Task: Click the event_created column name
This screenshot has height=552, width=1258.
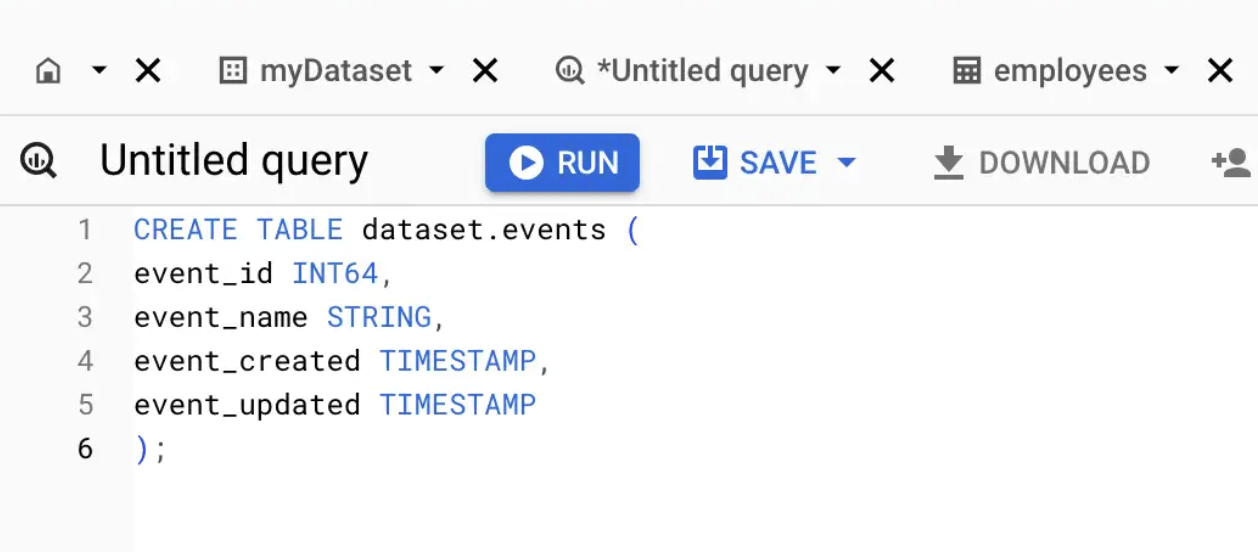Action: [x=247, y=361]
